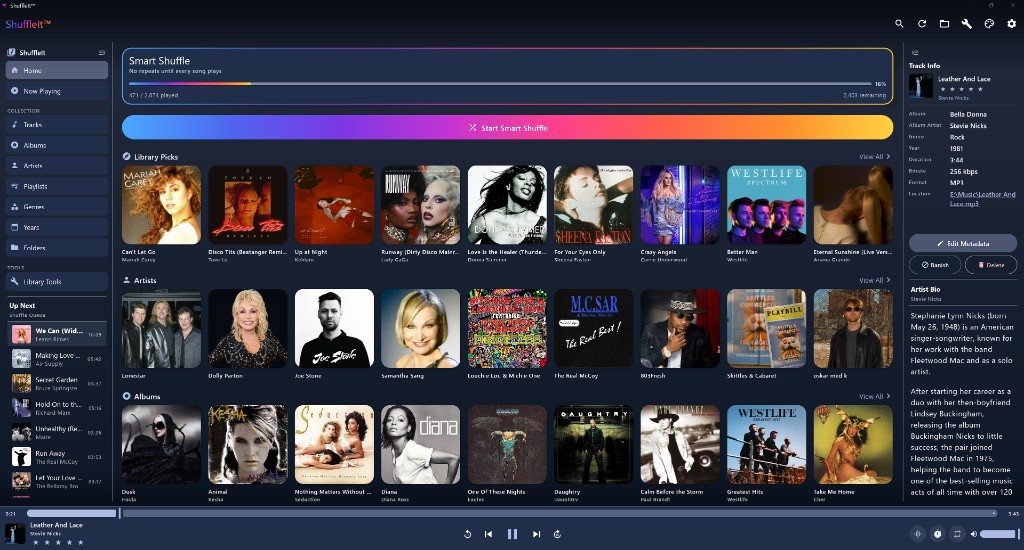This screenshot has width=1024, height=550.
Task: Open the settings gear icon
Action: coord(1012,24)
